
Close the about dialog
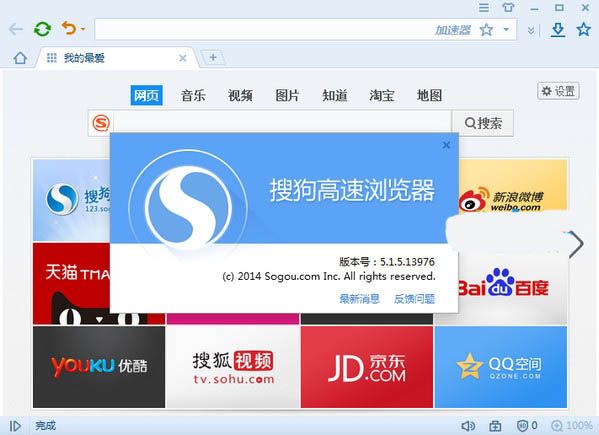point(446,145)
